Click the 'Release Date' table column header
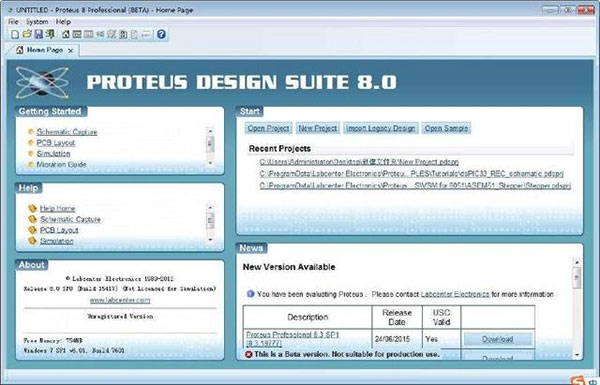600x385 pixels. (397, 317)
